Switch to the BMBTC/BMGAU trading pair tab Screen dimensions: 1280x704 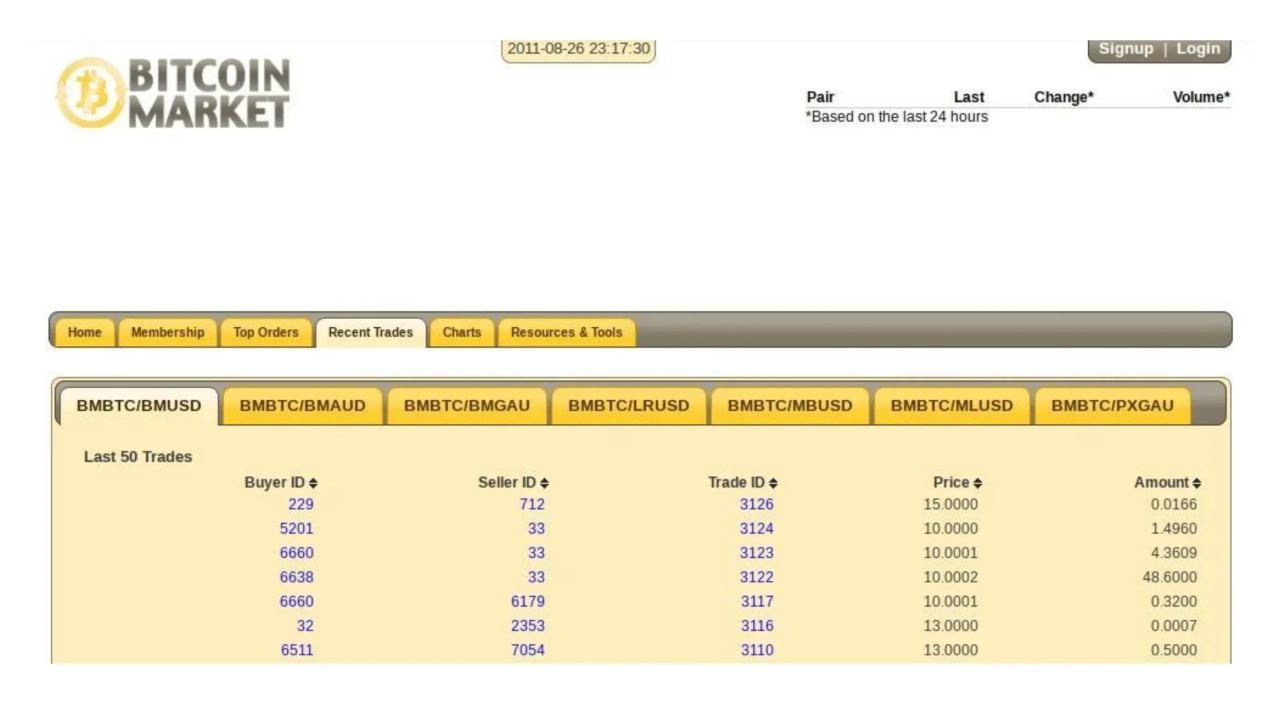(x=466, y=405)
